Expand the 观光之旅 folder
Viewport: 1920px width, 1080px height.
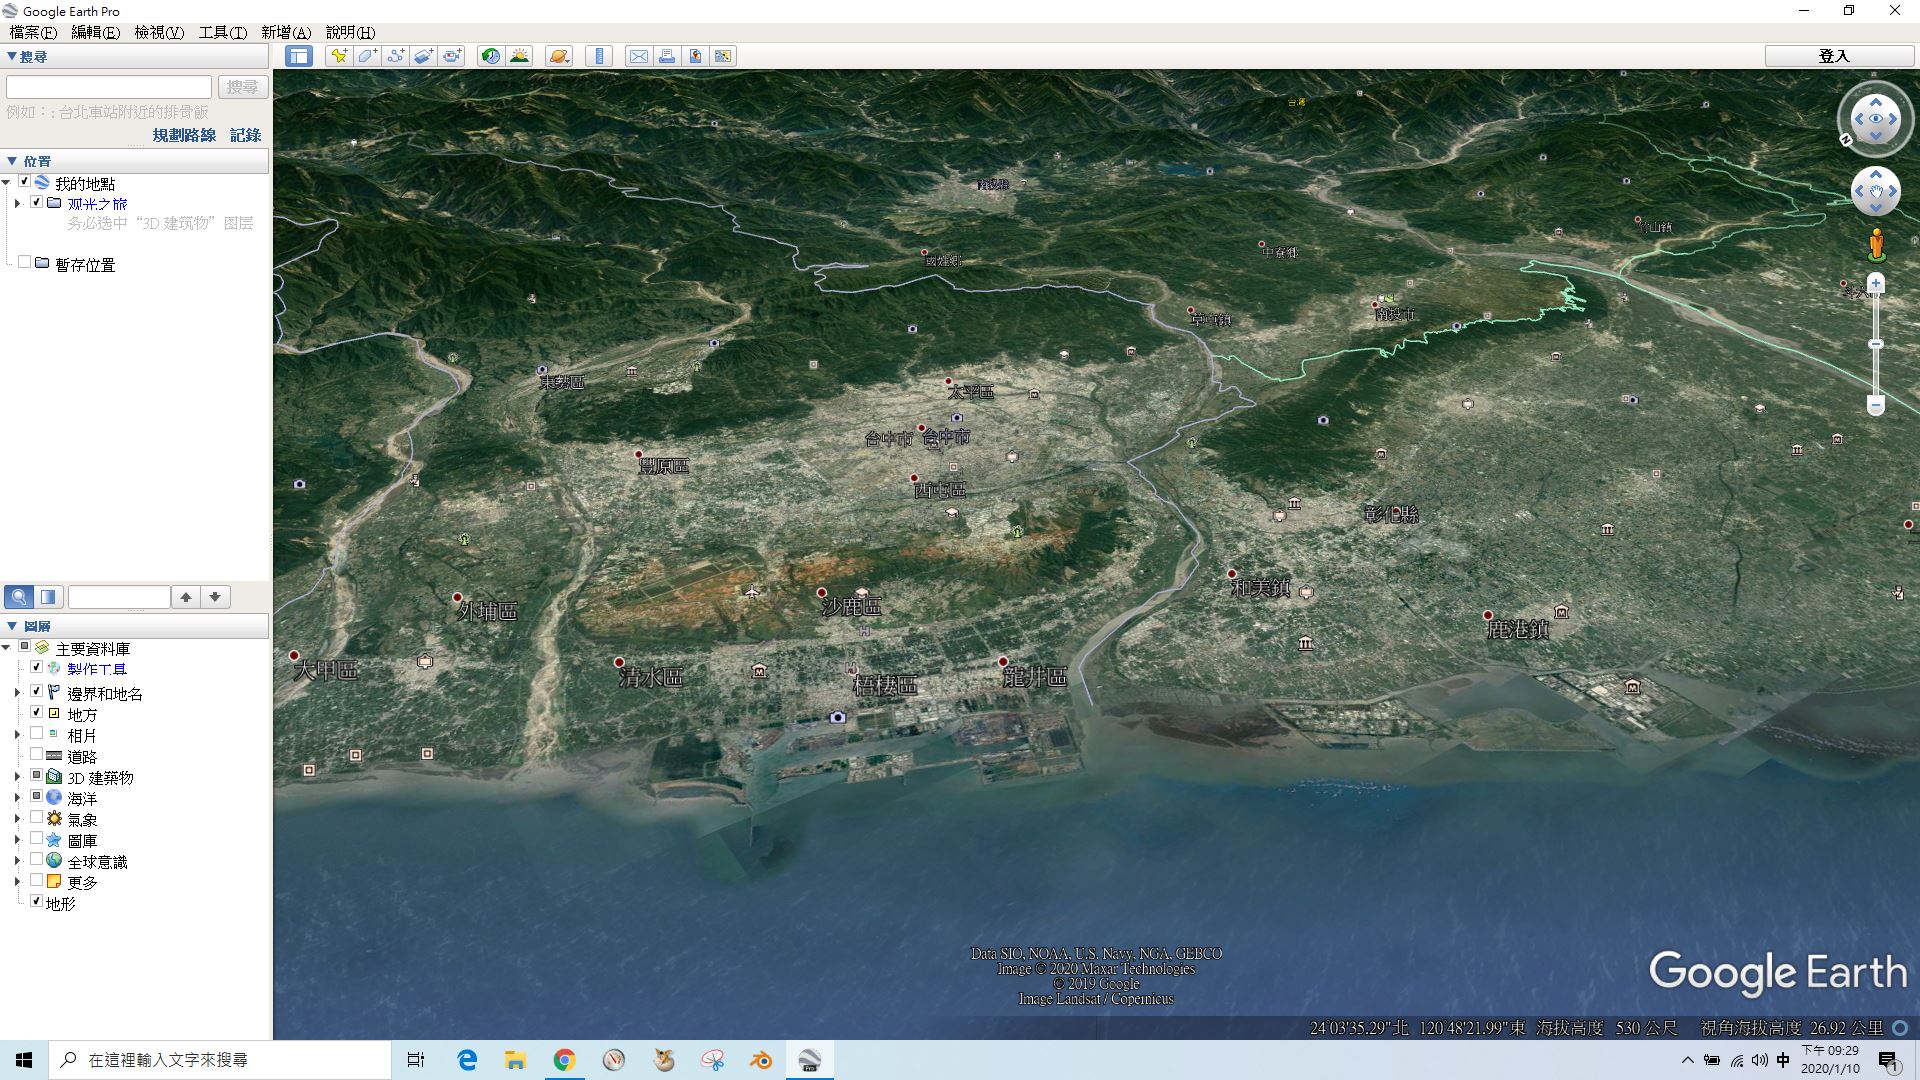(x=17, y=203)
